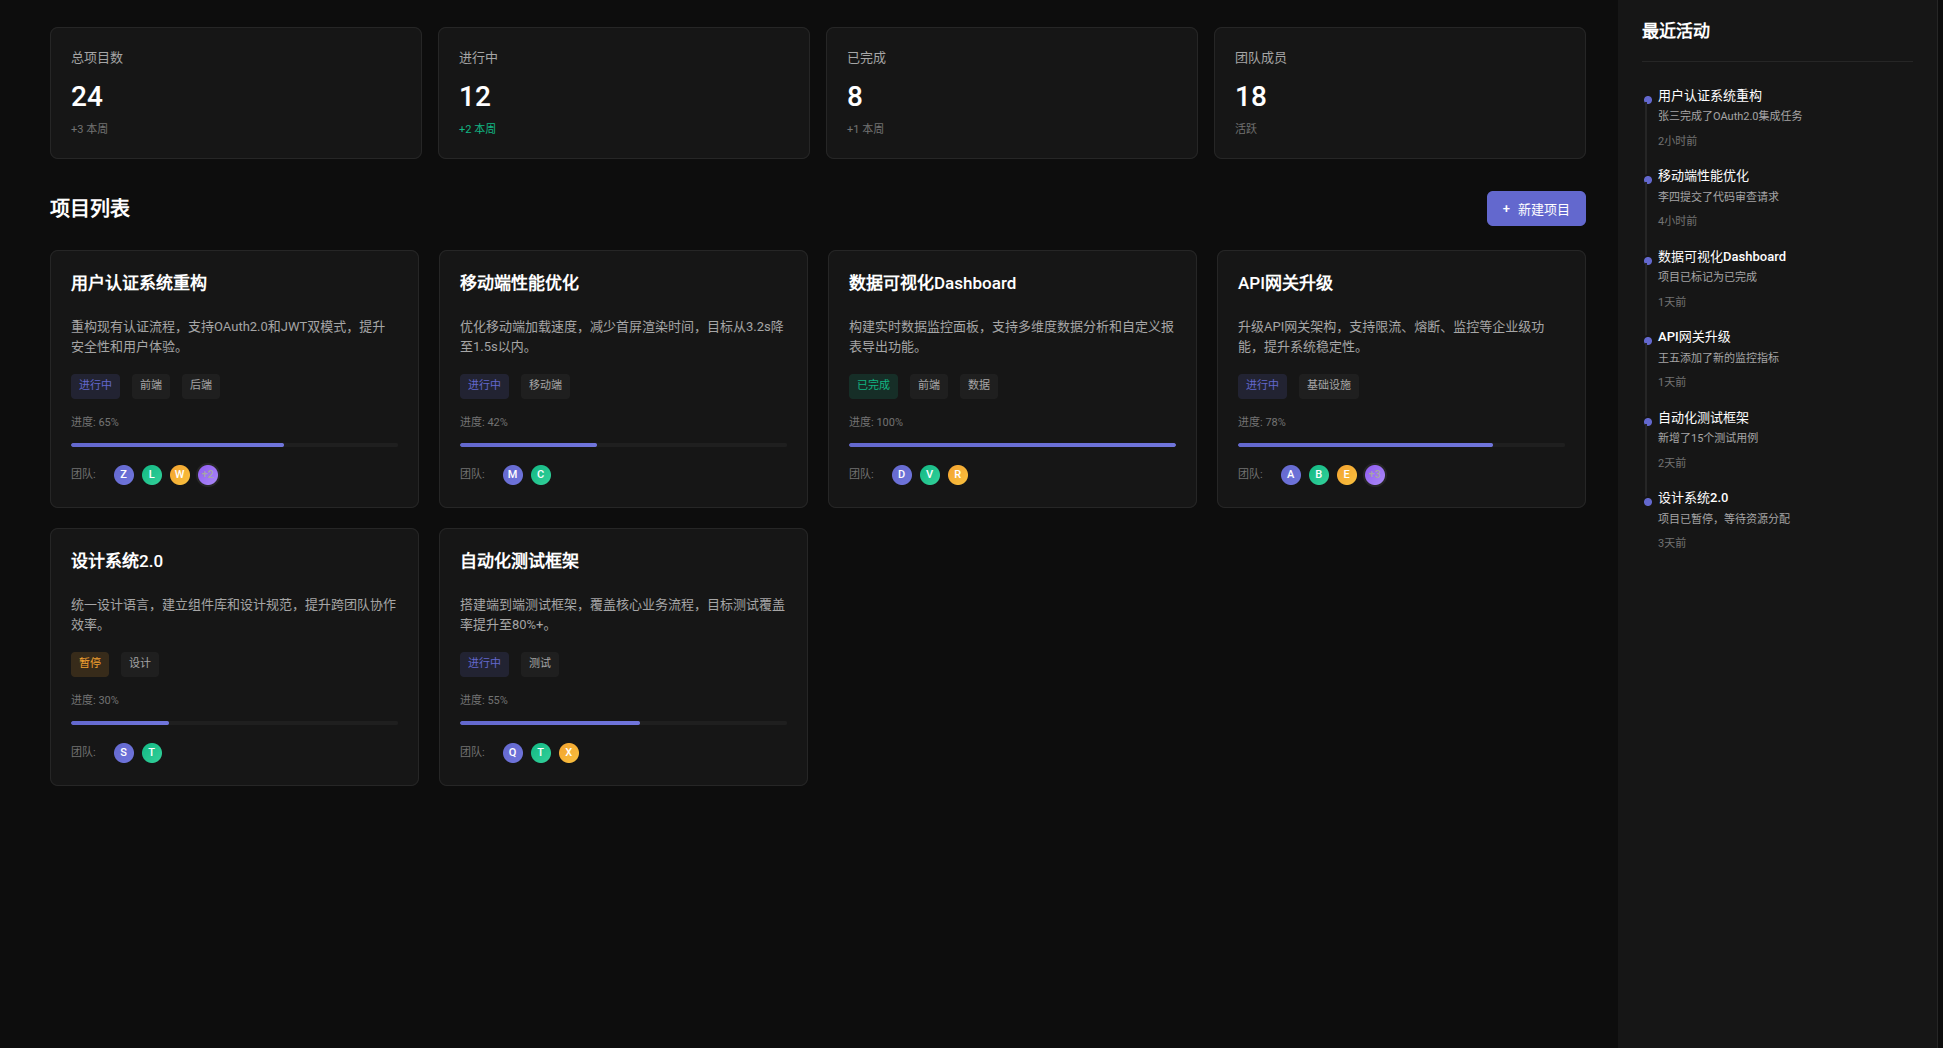Click avatar L on 用户认证系统重构 card
Screen dimensions: 1943x1048
(152, 475)
